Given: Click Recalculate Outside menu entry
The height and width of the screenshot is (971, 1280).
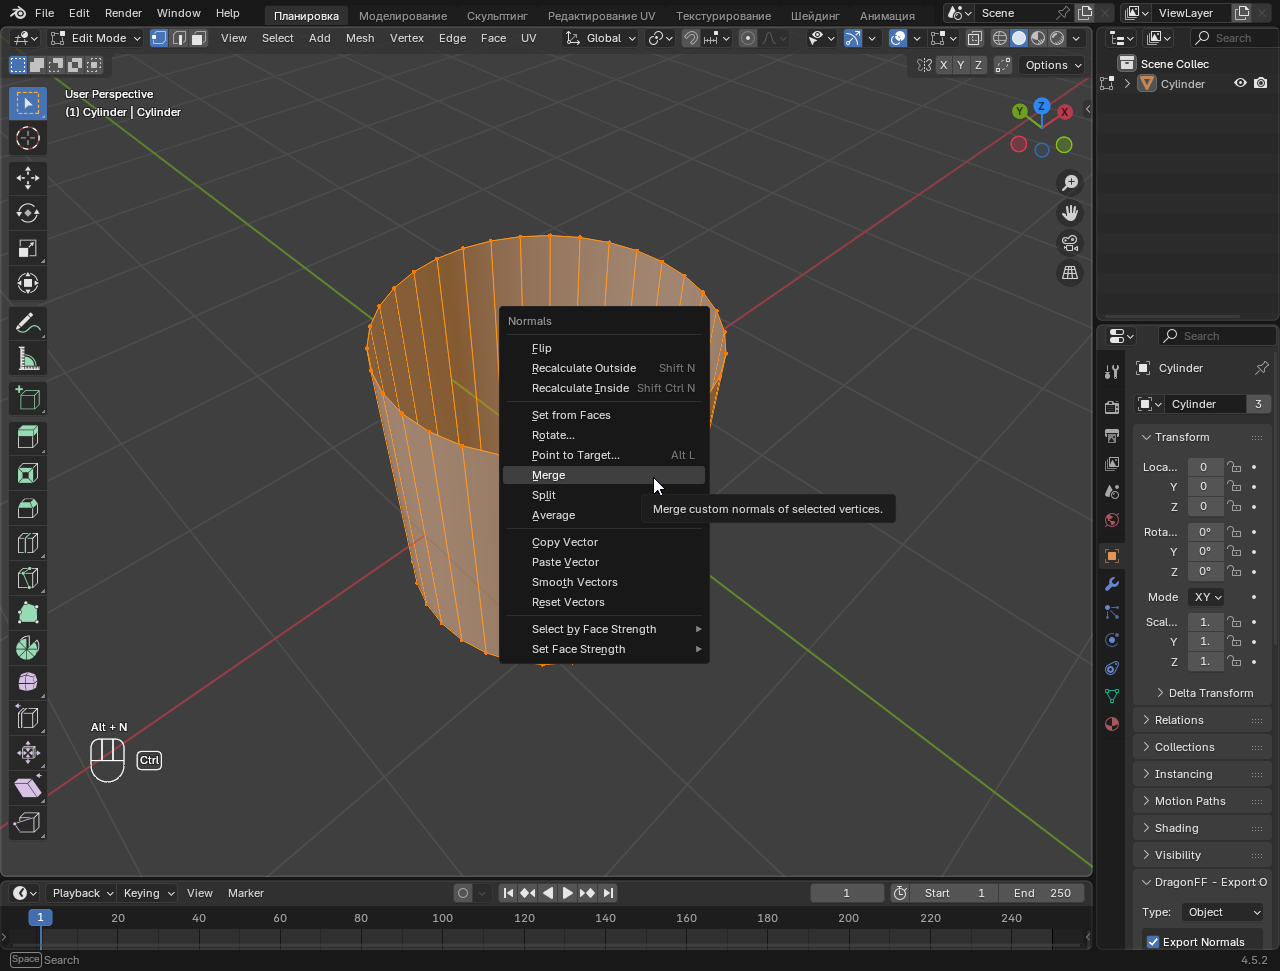Looking at the screenshot, I should point(584,368).
